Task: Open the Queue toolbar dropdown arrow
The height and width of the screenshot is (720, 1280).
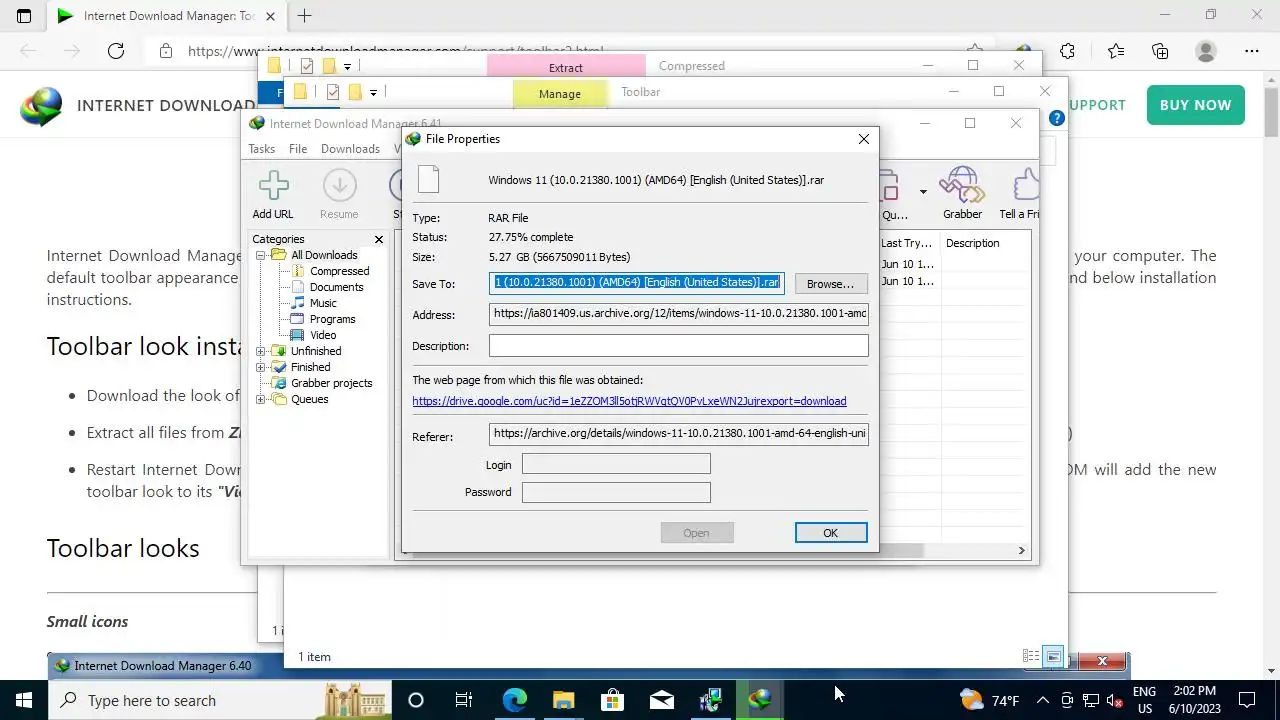Action: 923,192
